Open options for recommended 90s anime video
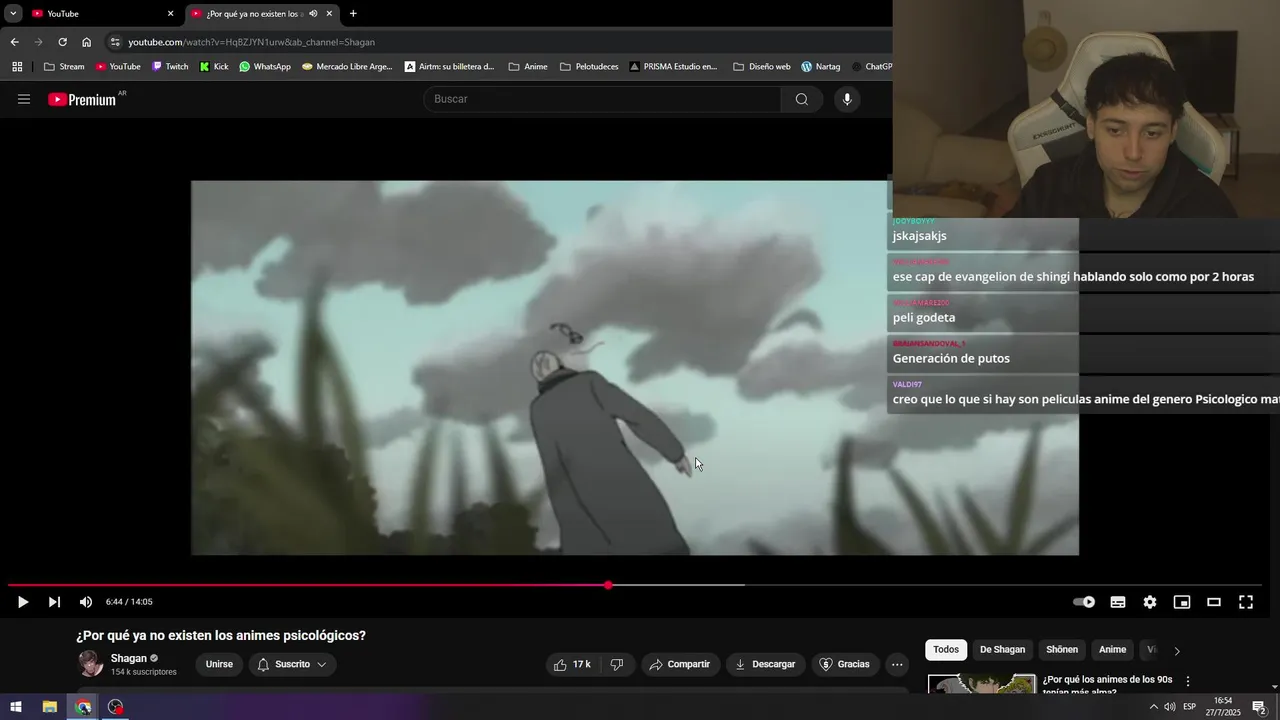Image resolution: width=1280 pixels, height=720 pixels. click(1188, 681)
